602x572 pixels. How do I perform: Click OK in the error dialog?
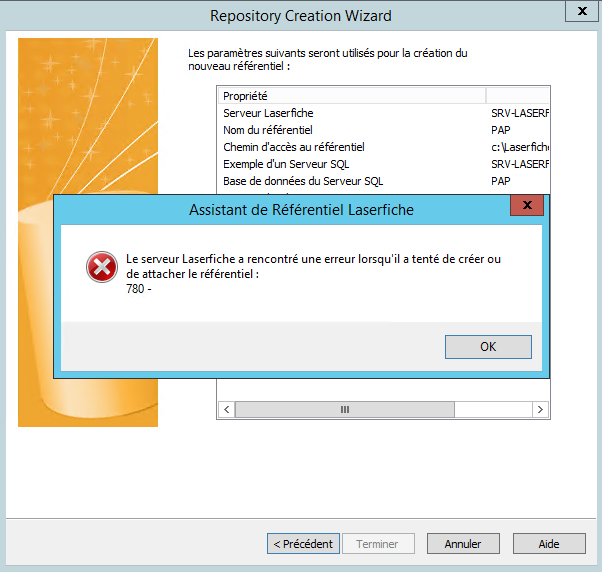pos(488,347)
